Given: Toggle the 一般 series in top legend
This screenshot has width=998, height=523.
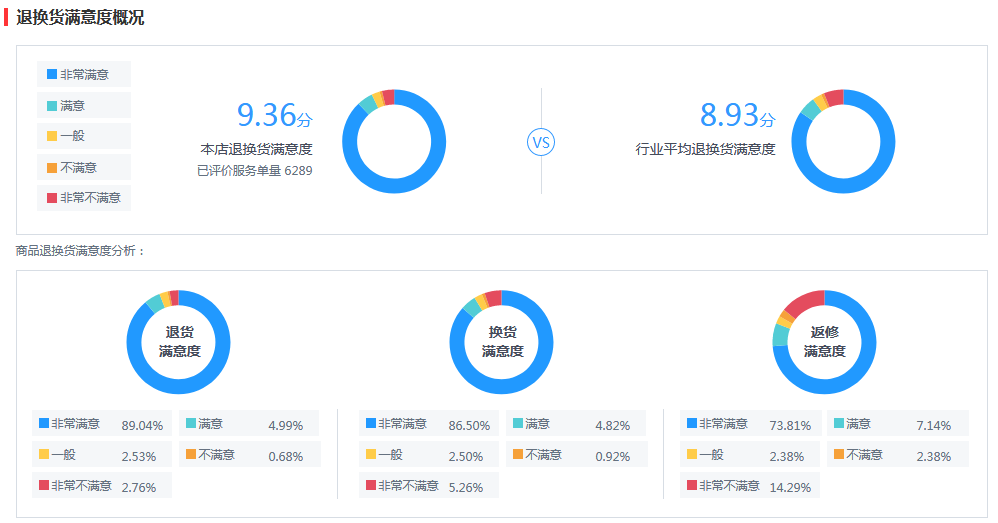Looking at the screenshot, I should coord(83,136).
